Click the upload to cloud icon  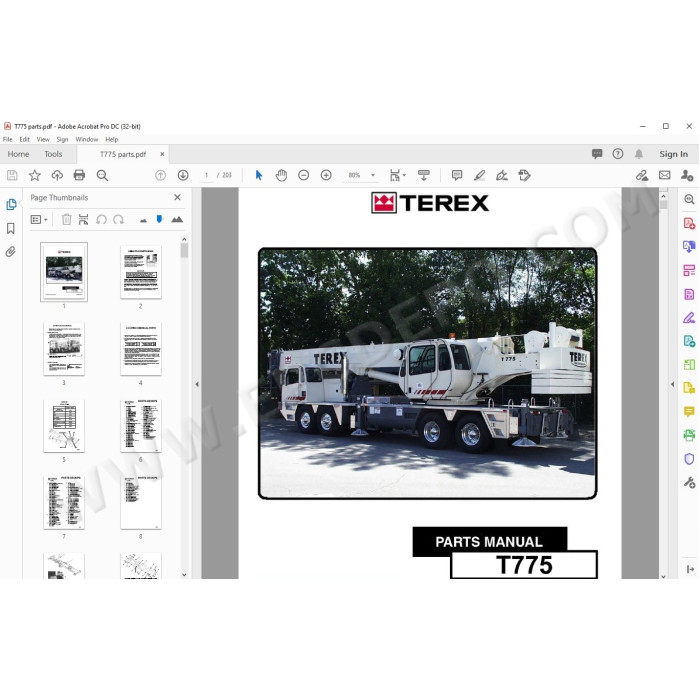point(57,175)
